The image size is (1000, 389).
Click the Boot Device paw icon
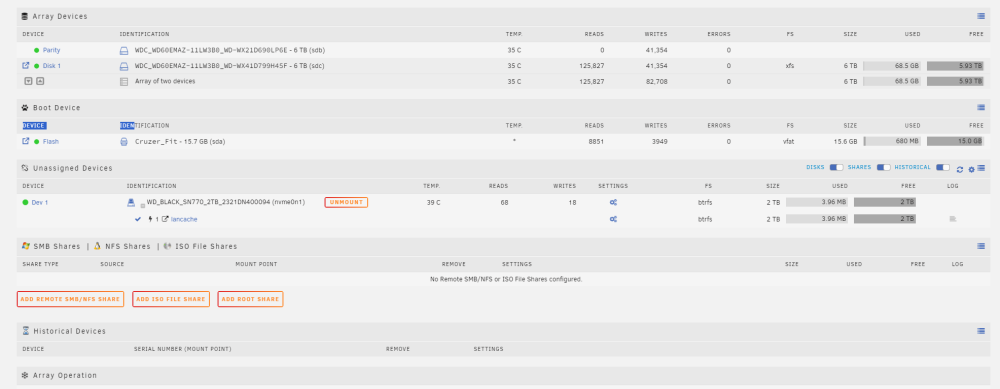[25, 108]
